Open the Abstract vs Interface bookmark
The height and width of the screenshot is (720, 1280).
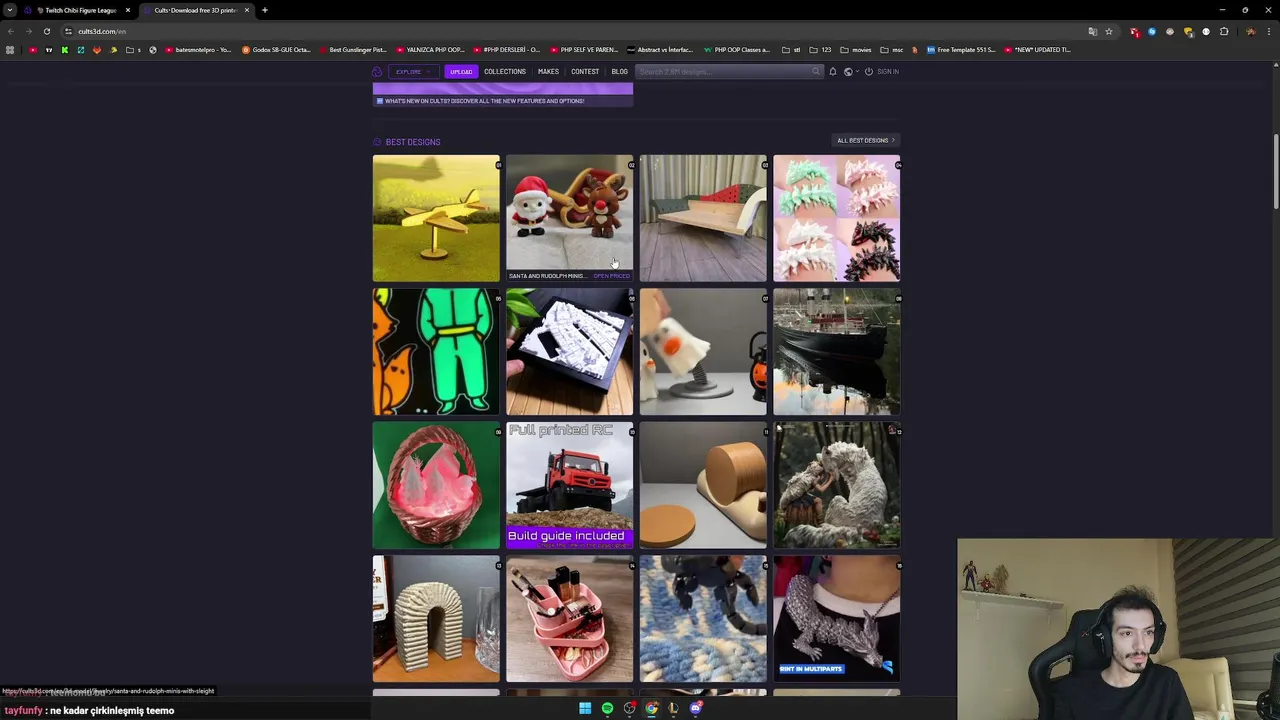pyautogui.click(x=659, y=50)
